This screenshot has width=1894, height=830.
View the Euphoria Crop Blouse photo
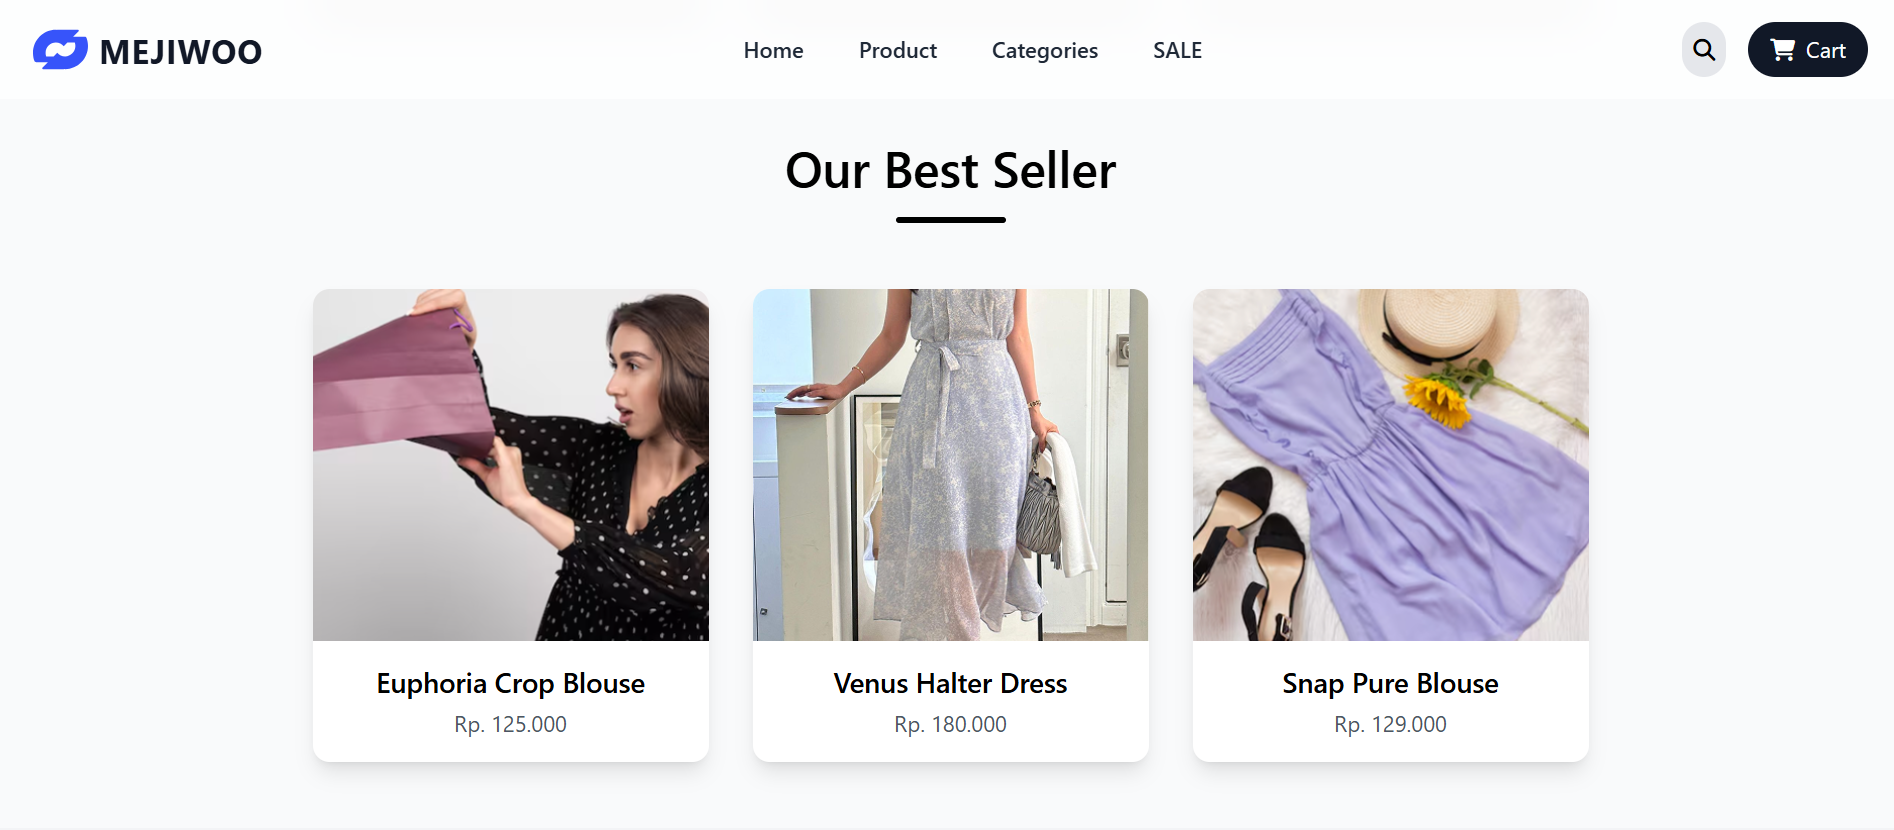[510, 465]
